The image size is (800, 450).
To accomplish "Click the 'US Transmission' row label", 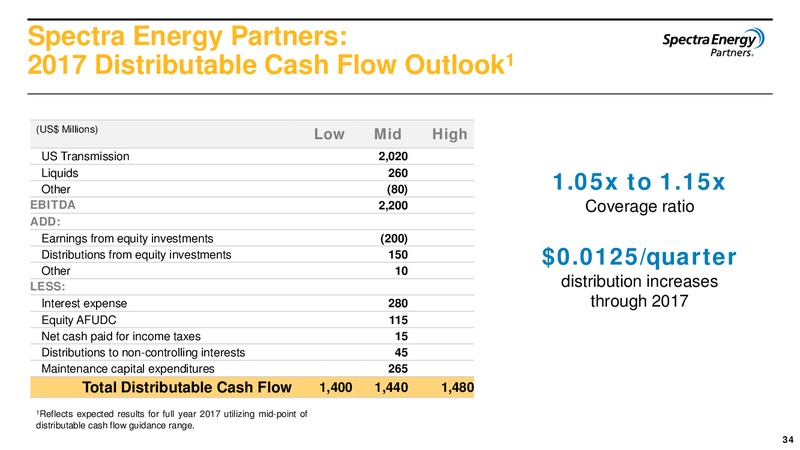I will (85, 156).
